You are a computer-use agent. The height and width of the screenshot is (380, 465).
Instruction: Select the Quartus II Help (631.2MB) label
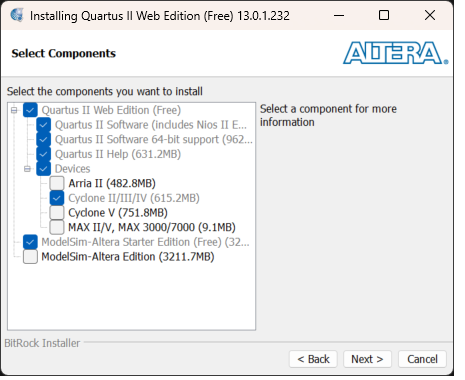(x=118, y=154)
